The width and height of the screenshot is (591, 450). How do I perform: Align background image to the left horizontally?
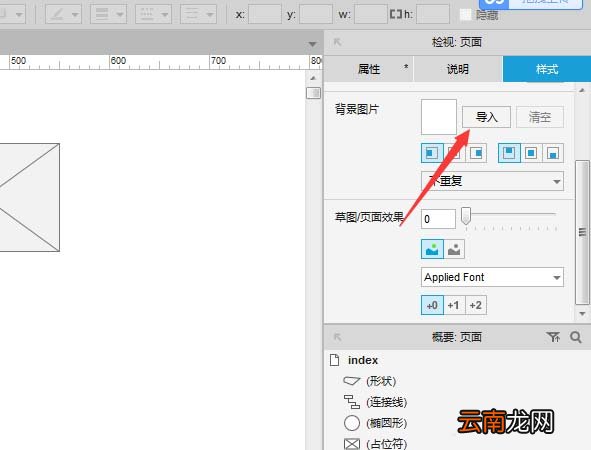point(432,153)
